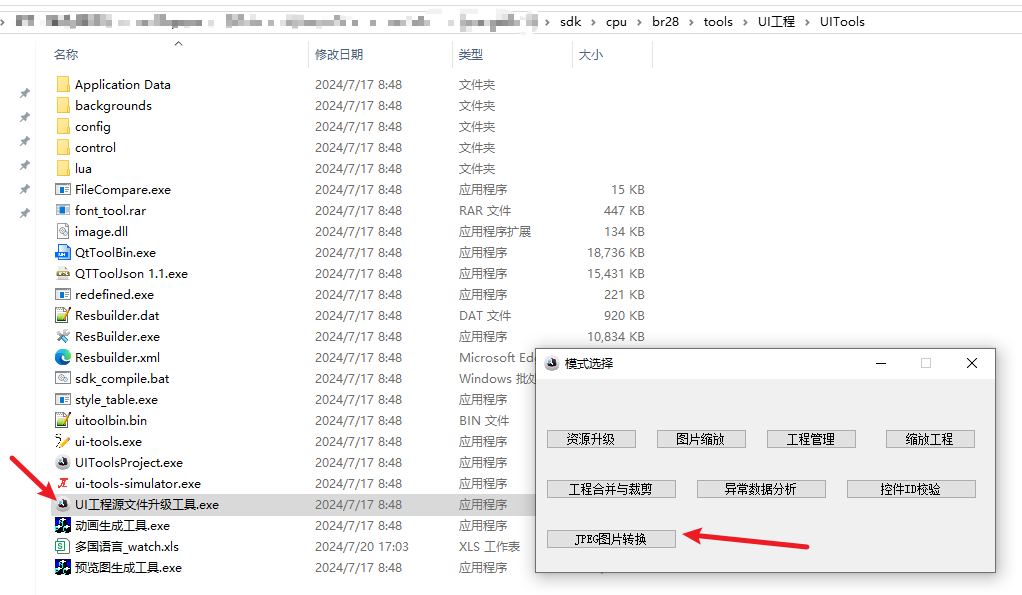Click the backgrounds folder icon
The width and height of the screenshot is (1022, 595).
63,106
